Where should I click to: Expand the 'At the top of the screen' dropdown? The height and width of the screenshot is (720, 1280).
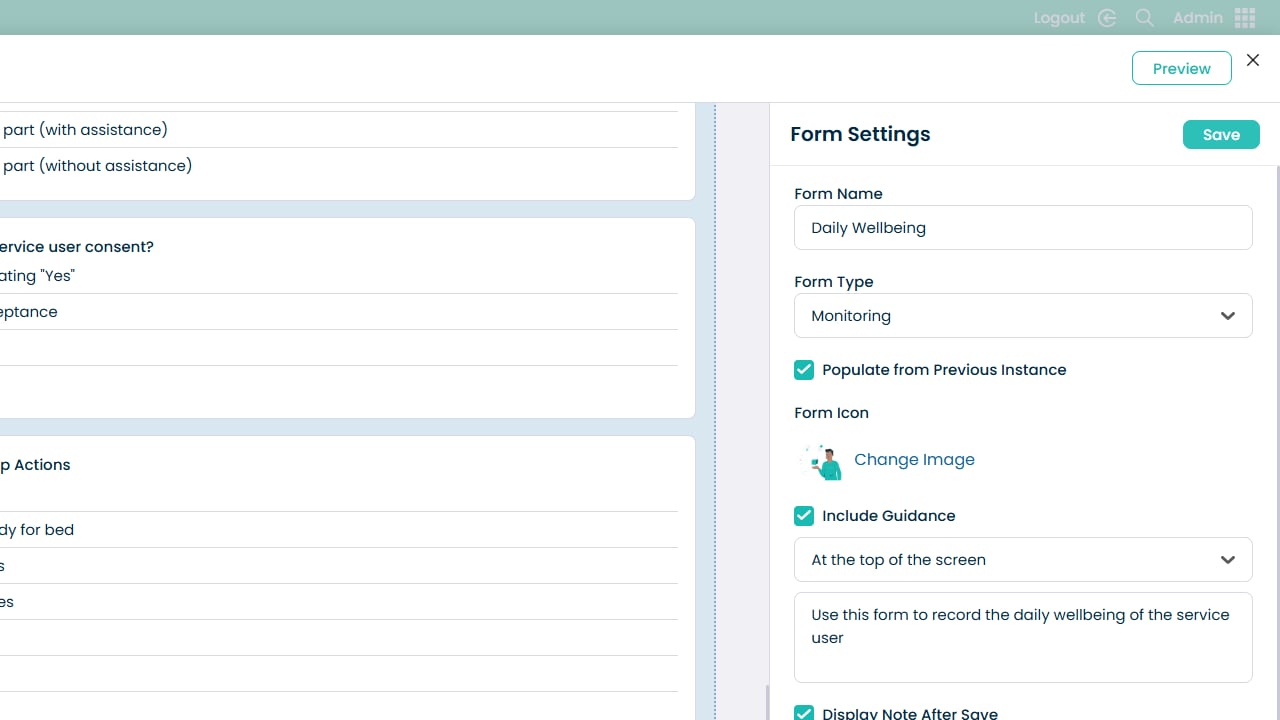1010,560
